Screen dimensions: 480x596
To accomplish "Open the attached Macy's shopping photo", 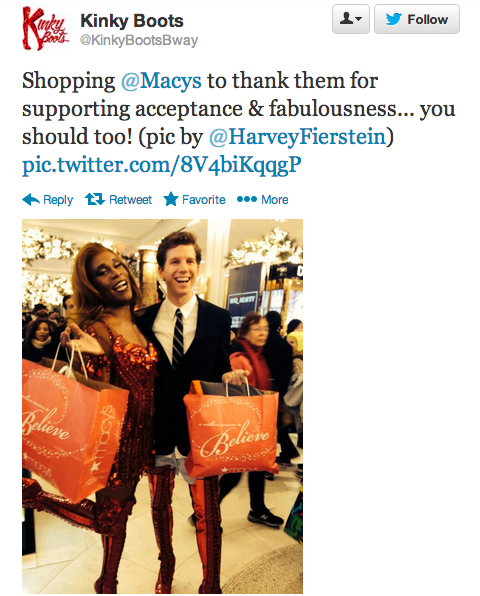I will pos(162,406).
